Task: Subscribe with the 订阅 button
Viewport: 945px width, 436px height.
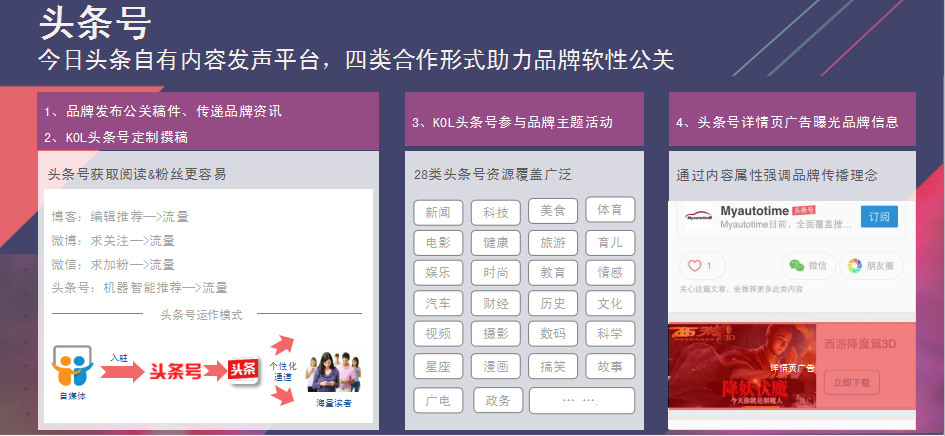Action: click(879, 216)
